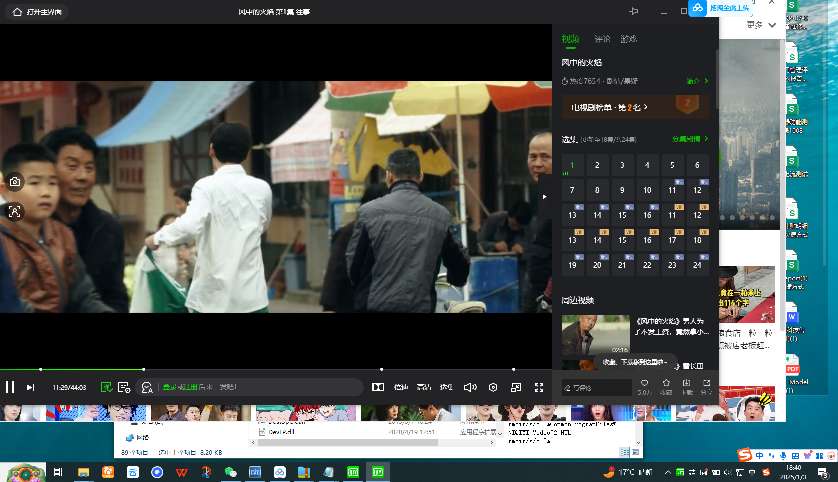Expand the More dropdown in the background window
Viewport: 838px width, 482px height.
pos(762,25)
